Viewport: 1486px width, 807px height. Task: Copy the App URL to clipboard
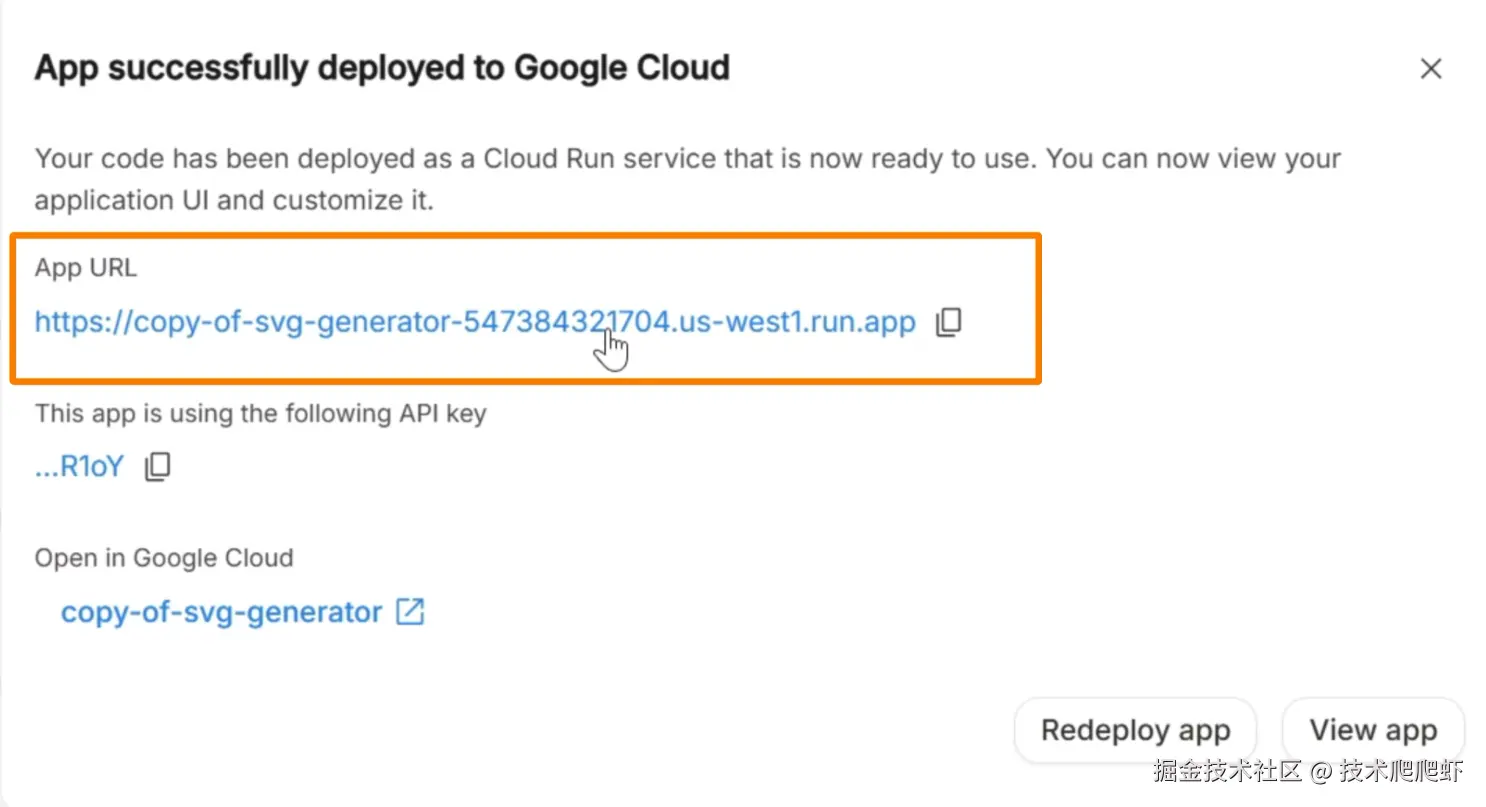tap(948, 322)
